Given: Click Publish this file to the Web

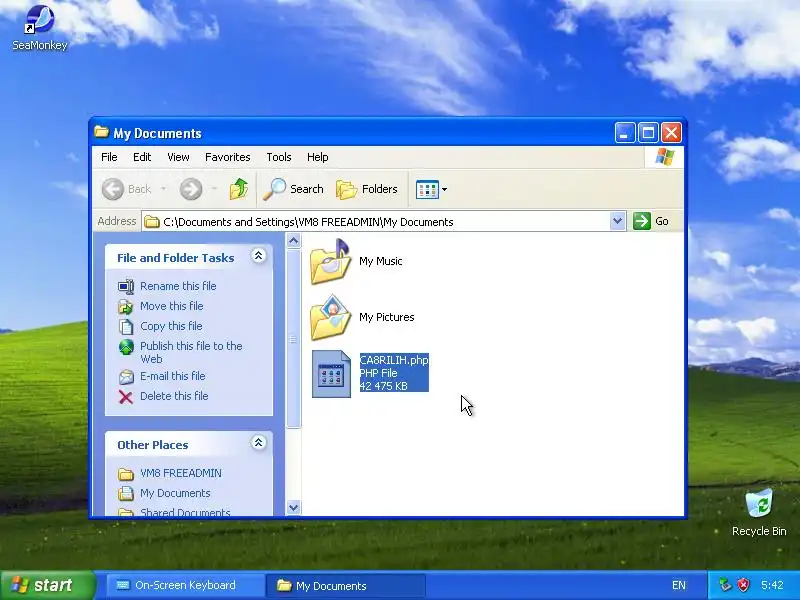Looking at the screenshot, I should point(191,353).
